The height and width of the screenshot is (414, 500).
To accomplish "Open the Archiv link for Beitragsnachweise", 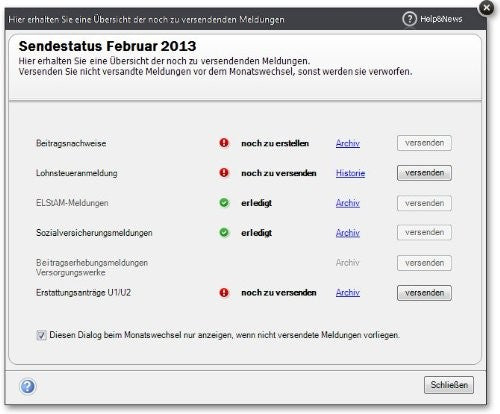I will [348, 143].
